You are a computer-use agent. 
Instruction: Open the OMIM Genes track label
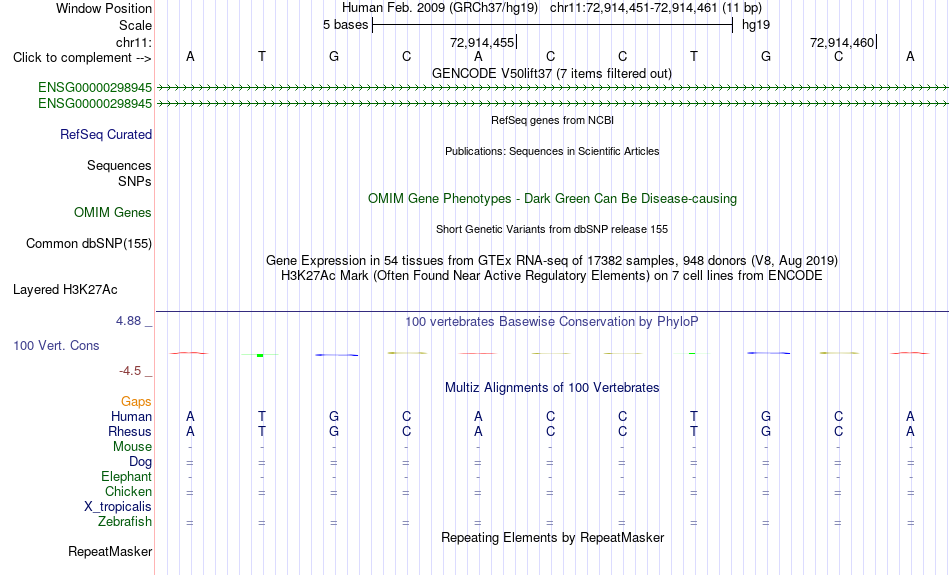tap(112, 213)
